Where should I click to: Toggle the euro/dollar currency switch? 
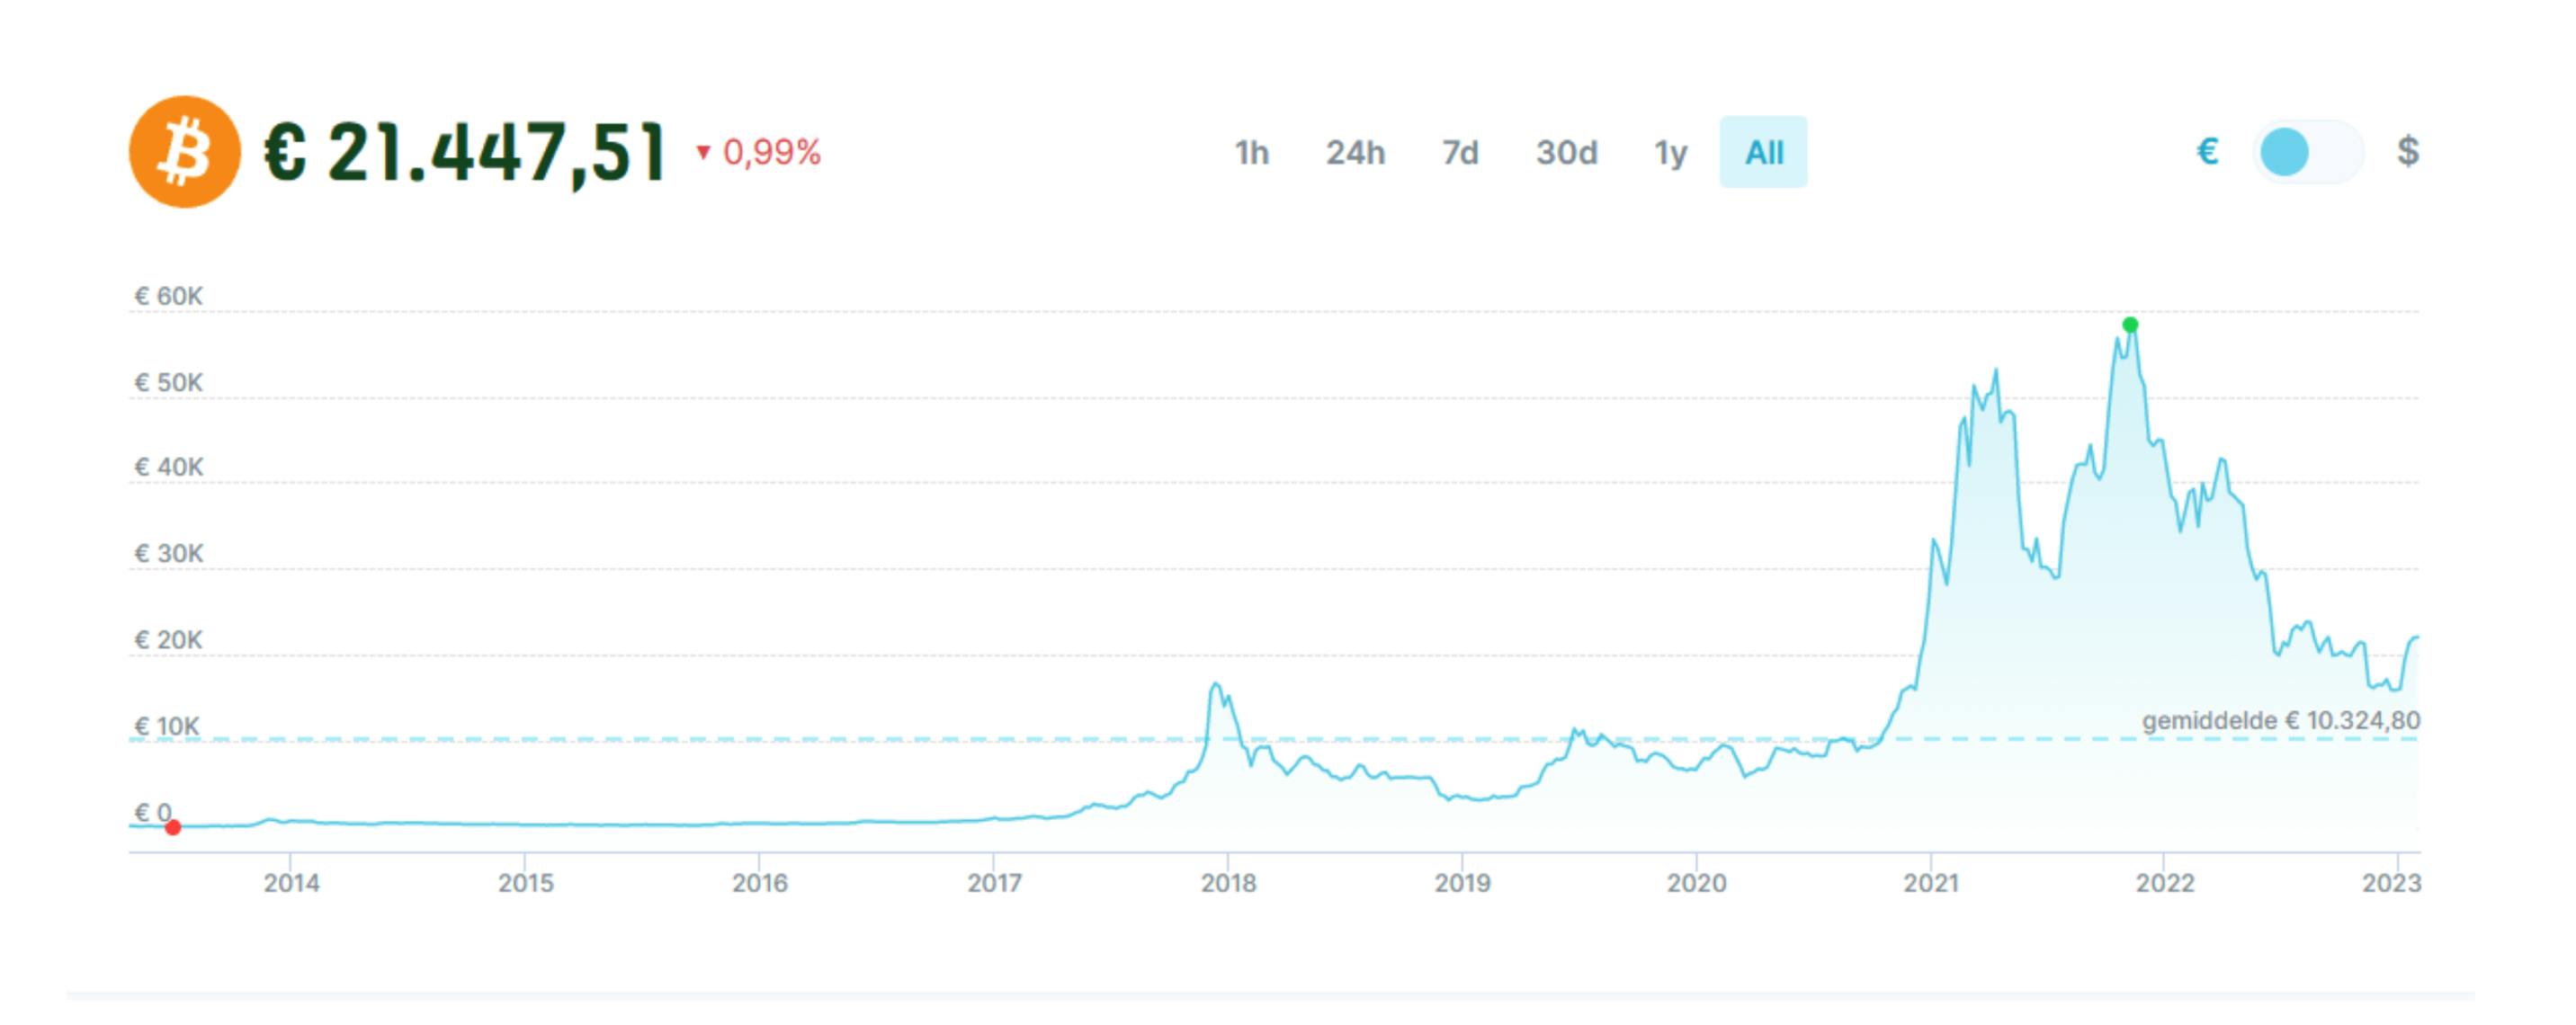pos(2307,152)
